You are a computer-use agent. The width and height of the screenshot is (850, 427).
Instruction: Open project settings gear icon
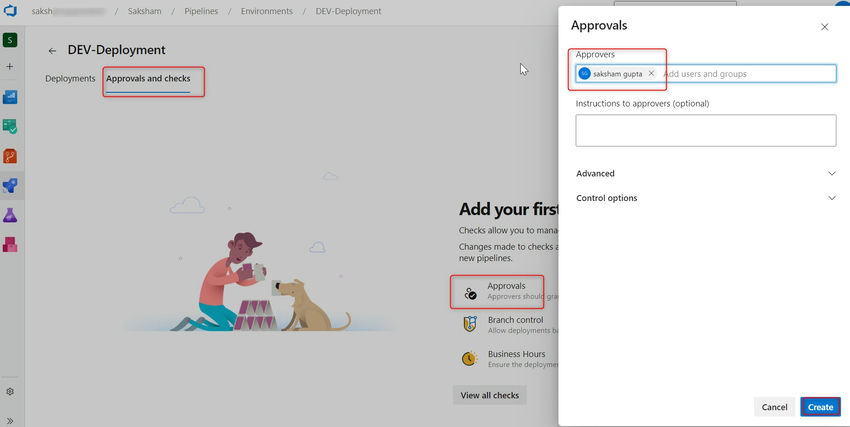[10, 391]
